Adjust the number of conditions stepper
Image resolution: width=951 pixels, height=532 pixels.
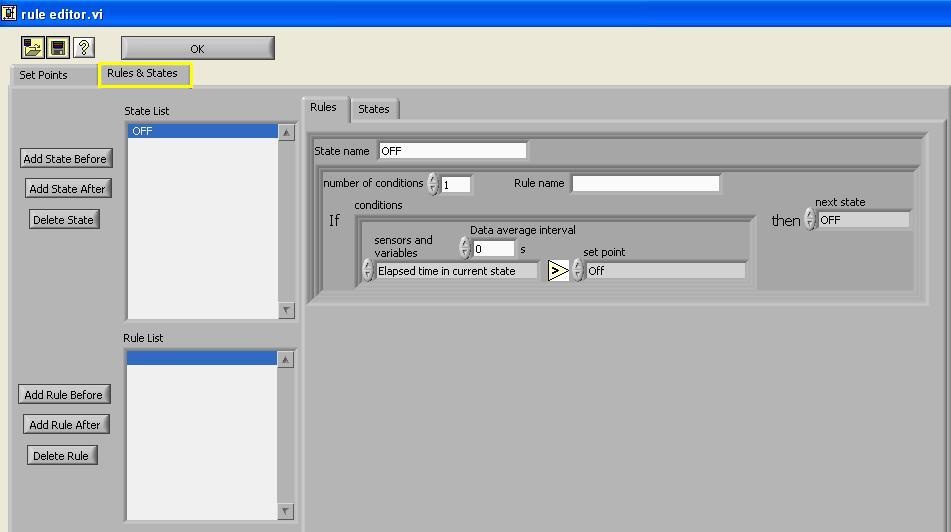point(432,183)
